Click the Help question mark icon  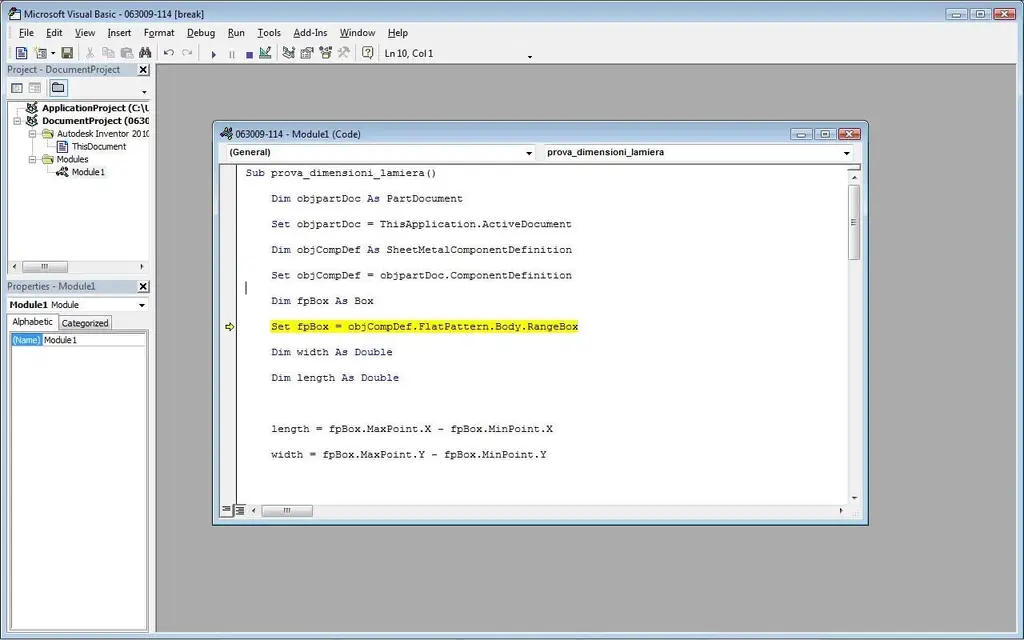click(x=367, y=53)
